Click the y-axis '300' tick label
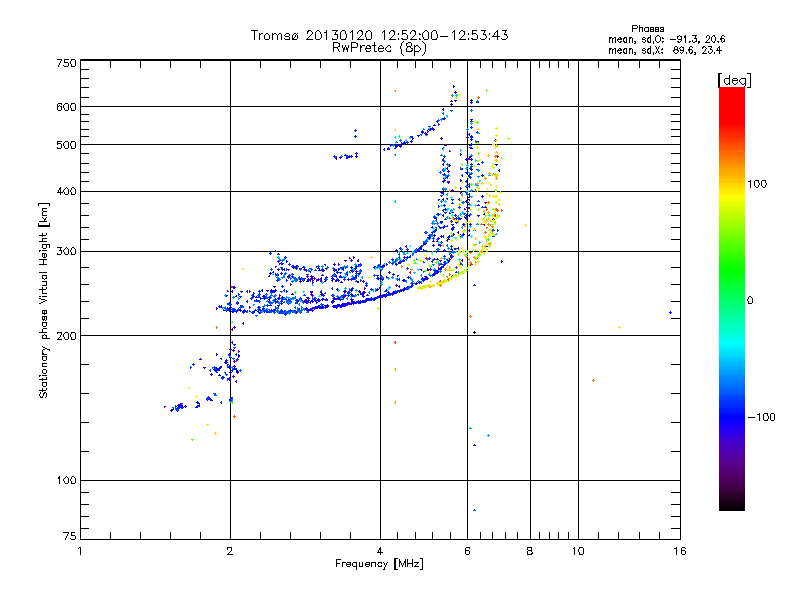This screenshot has height=600, width=800. [67, 252]
